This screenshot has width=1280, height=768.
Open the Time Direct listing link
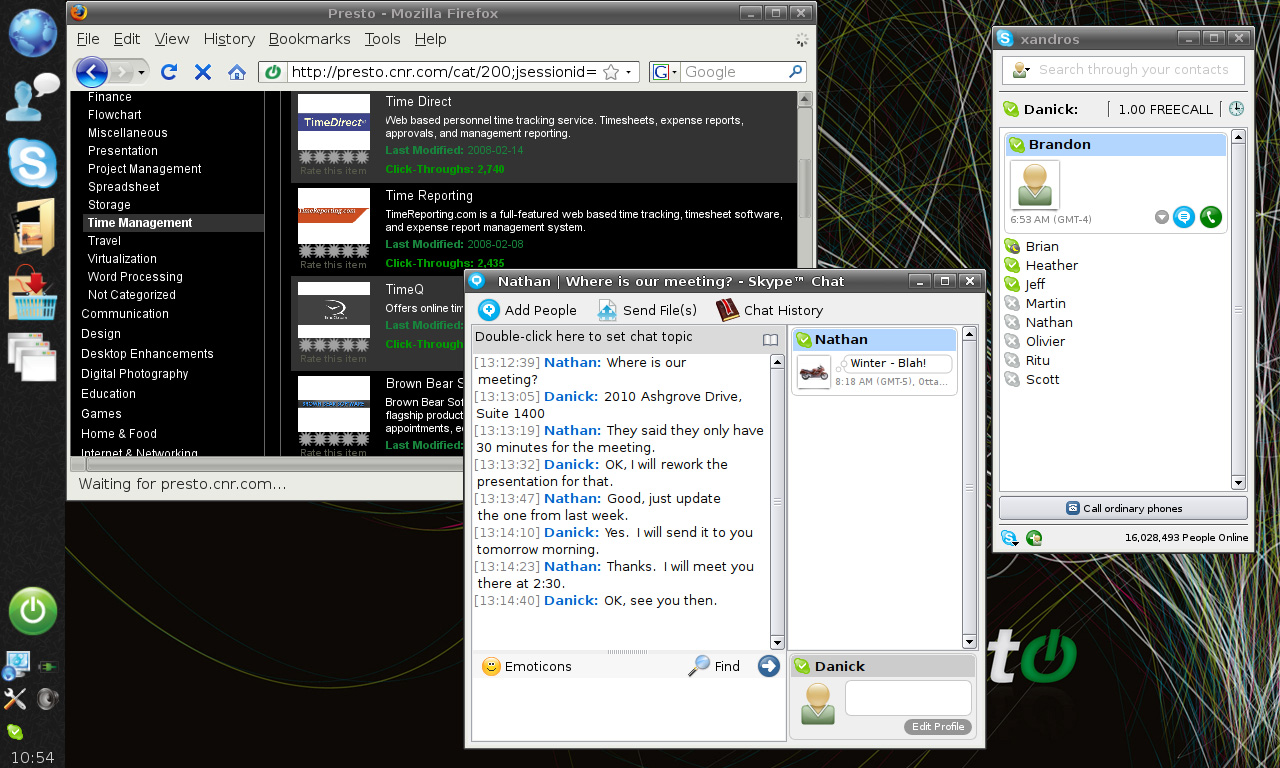(418, 102)
